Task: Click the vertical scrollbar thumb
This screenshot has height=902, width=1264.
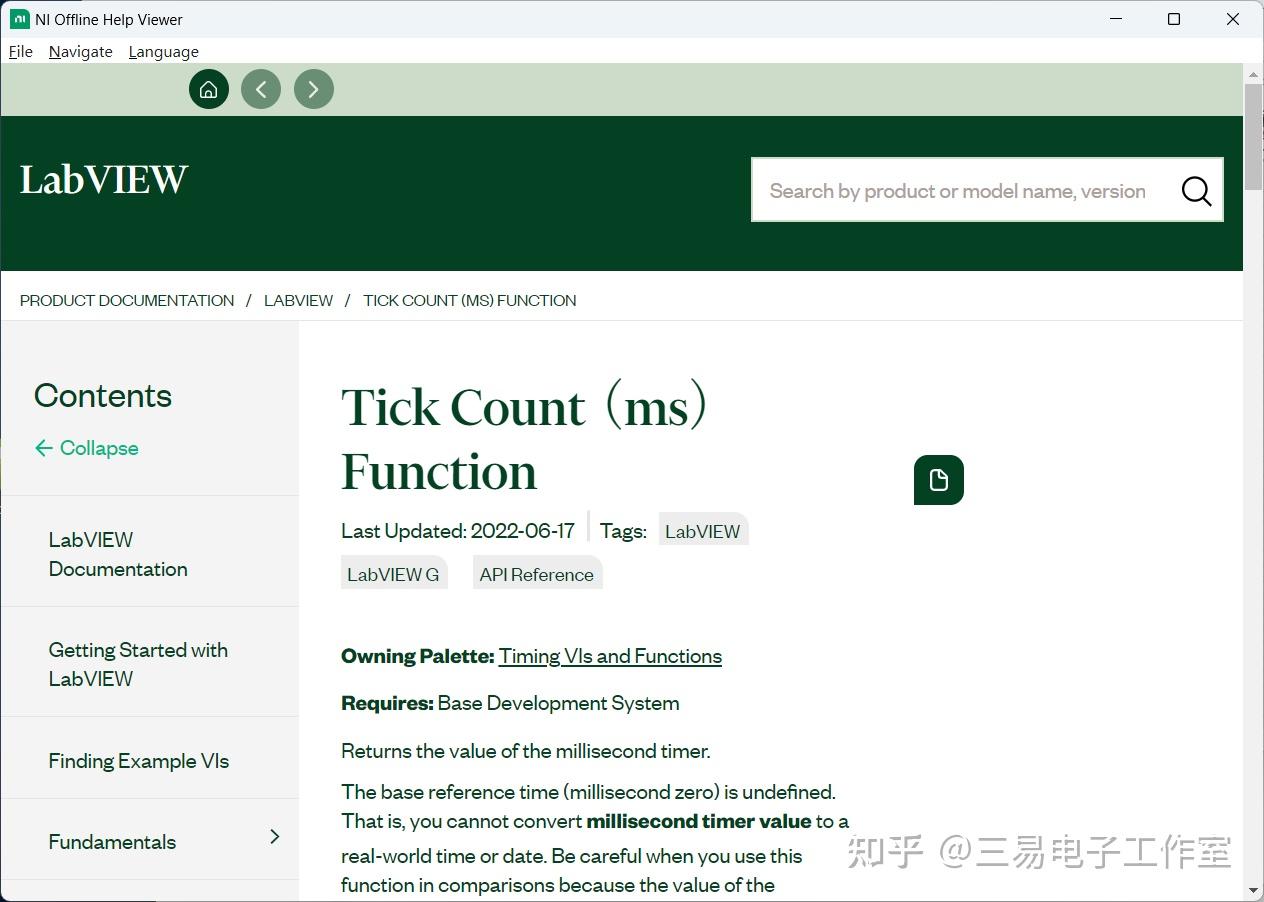Action: [x=1253, y=137]
